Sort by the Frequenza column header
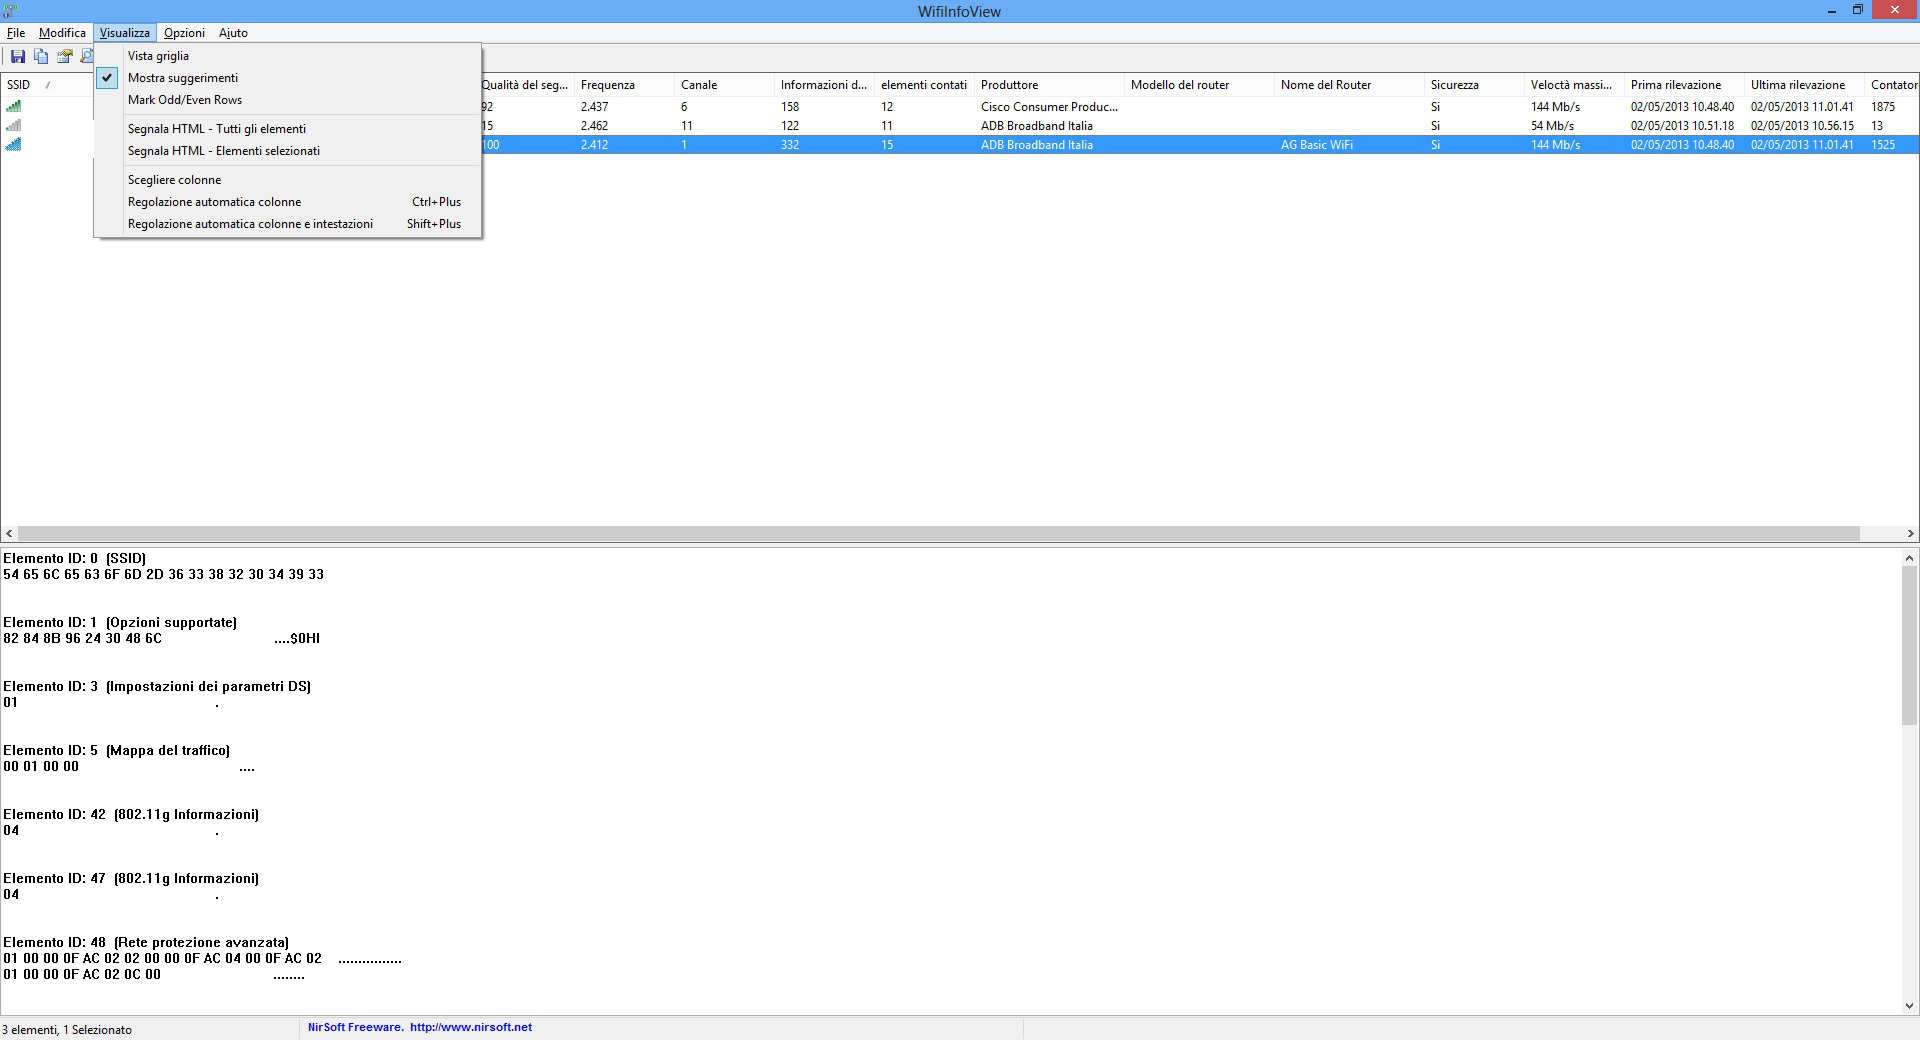Image resolution: width=1920 pixels, height=1040 pixels. [x=624, y=85]
